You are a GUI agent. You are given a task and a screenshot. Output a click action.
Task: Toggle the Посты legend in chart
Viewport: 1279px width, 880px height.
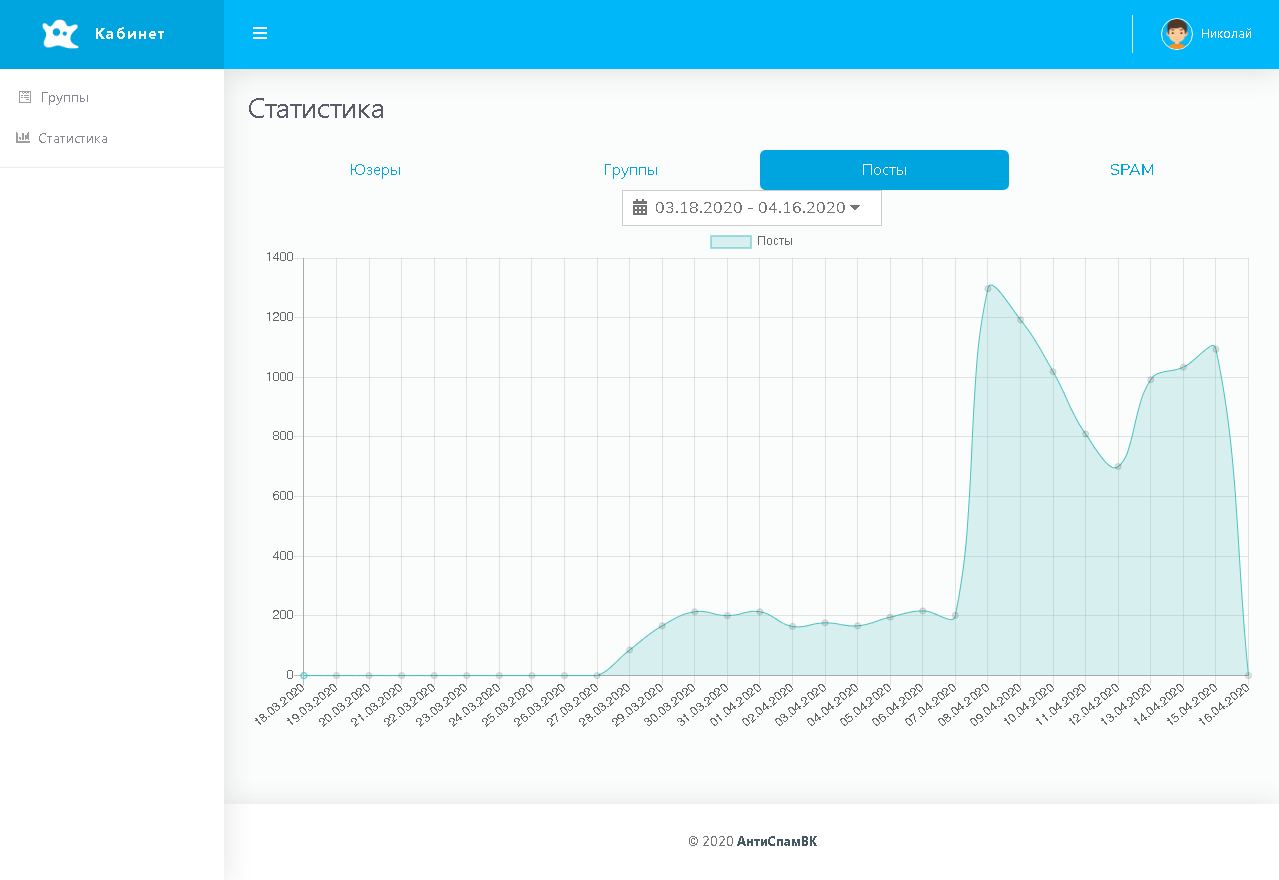(x=731, y=241)
